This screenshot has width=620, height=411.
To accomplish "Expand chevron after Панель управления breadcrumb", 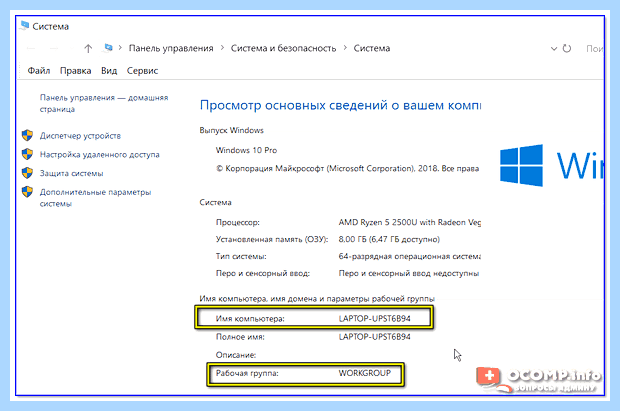I will pos(222,48).
